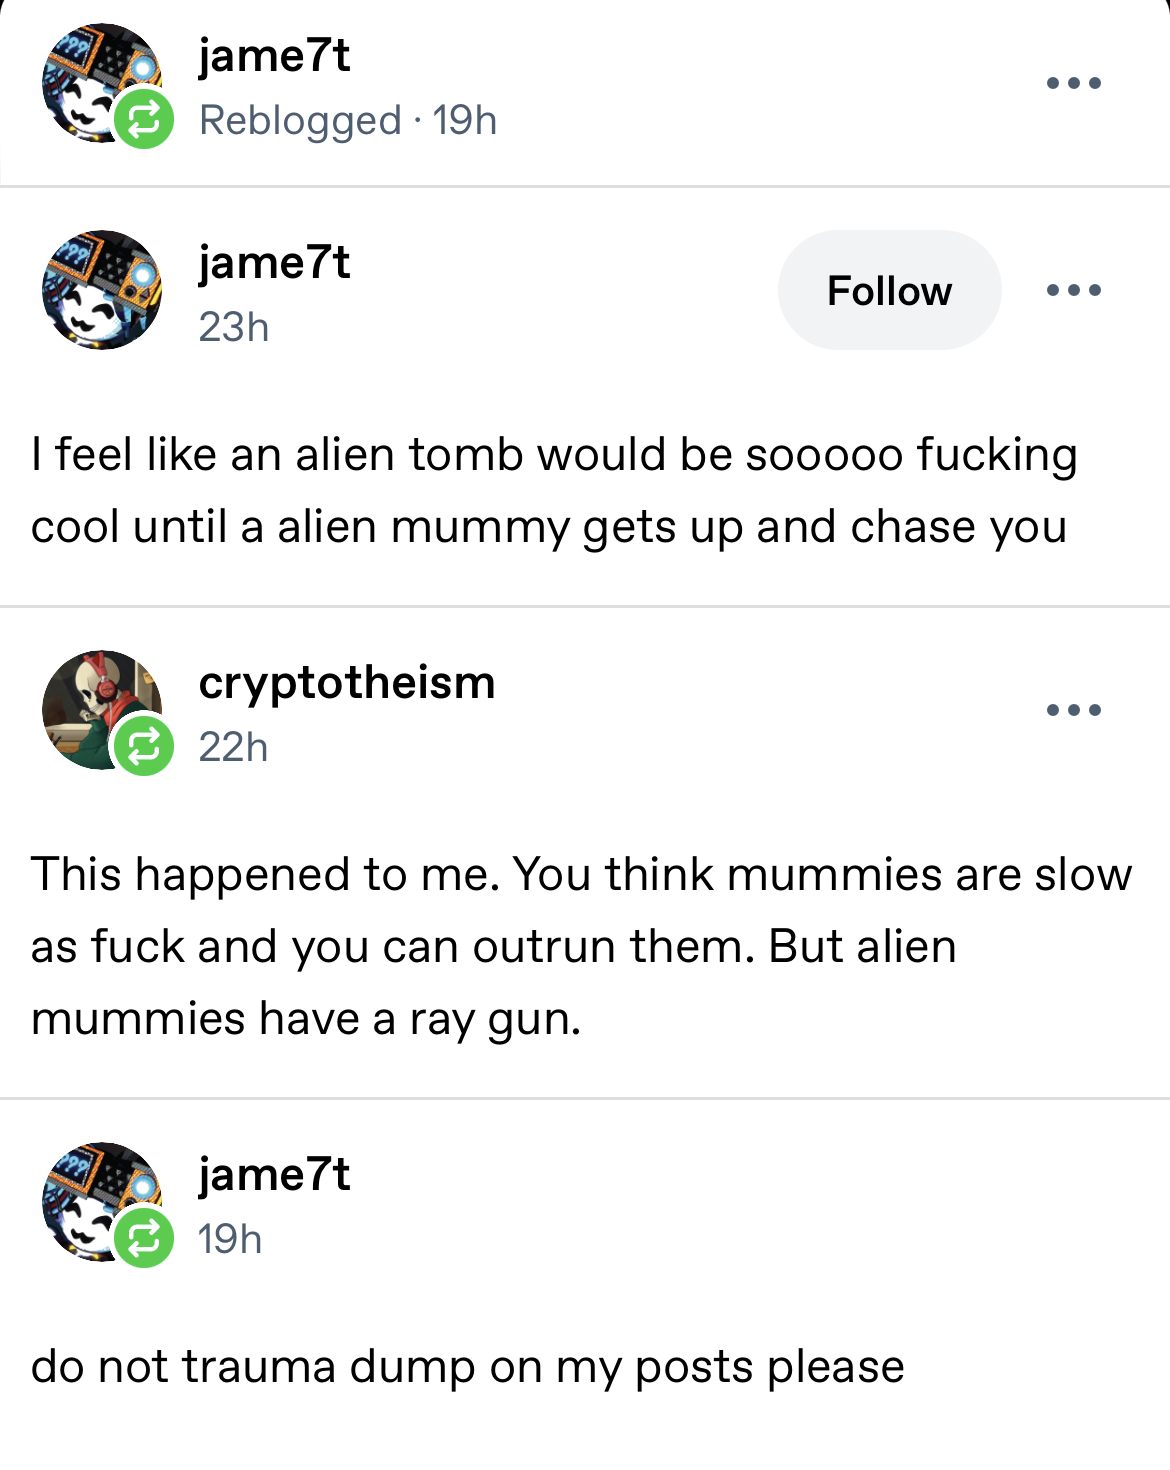The image size is (1170, 1470).
Task: Select the alien tomb post text
Action: 554,491
